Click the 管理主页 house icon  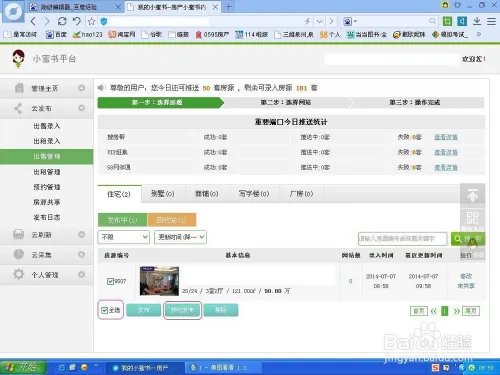pyautogui.click(x=19, y=88)
